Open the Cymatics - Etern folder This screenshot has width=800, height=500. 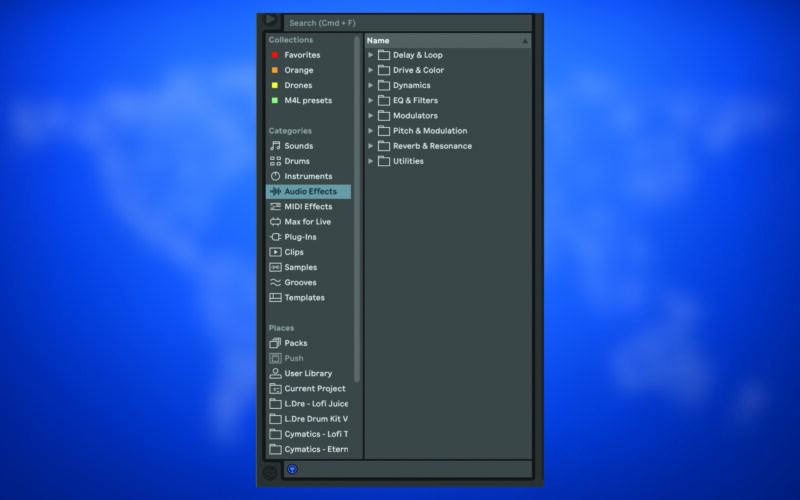(x=309, y=449)
